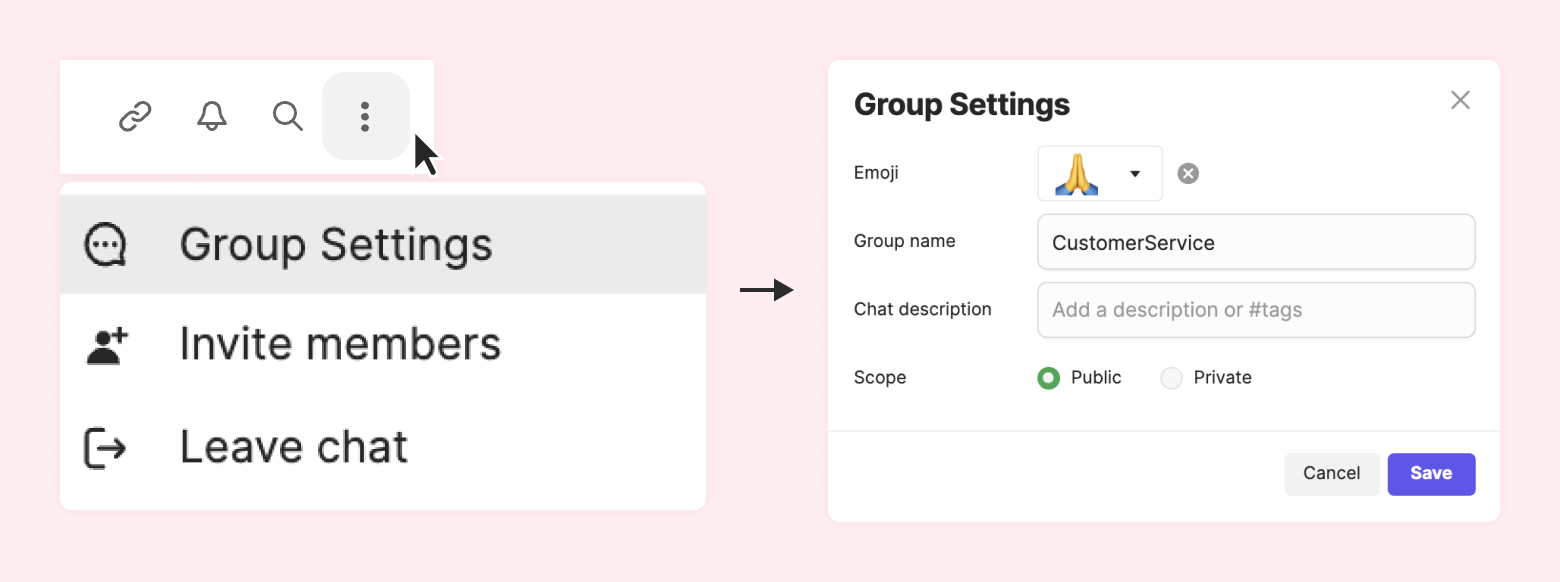
Task: Remove the selected emoji with the clear icon
Action: (1188, 174)
